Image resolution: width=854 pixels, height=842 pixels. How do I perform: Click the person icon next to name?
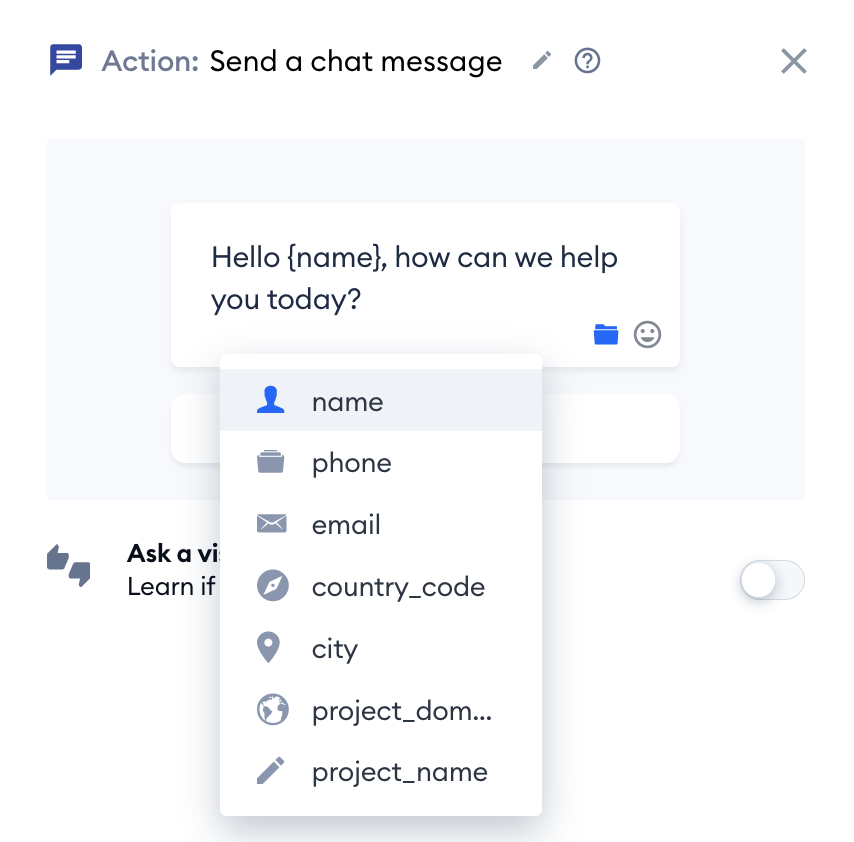pyautogui.click(x=271, y=400)
